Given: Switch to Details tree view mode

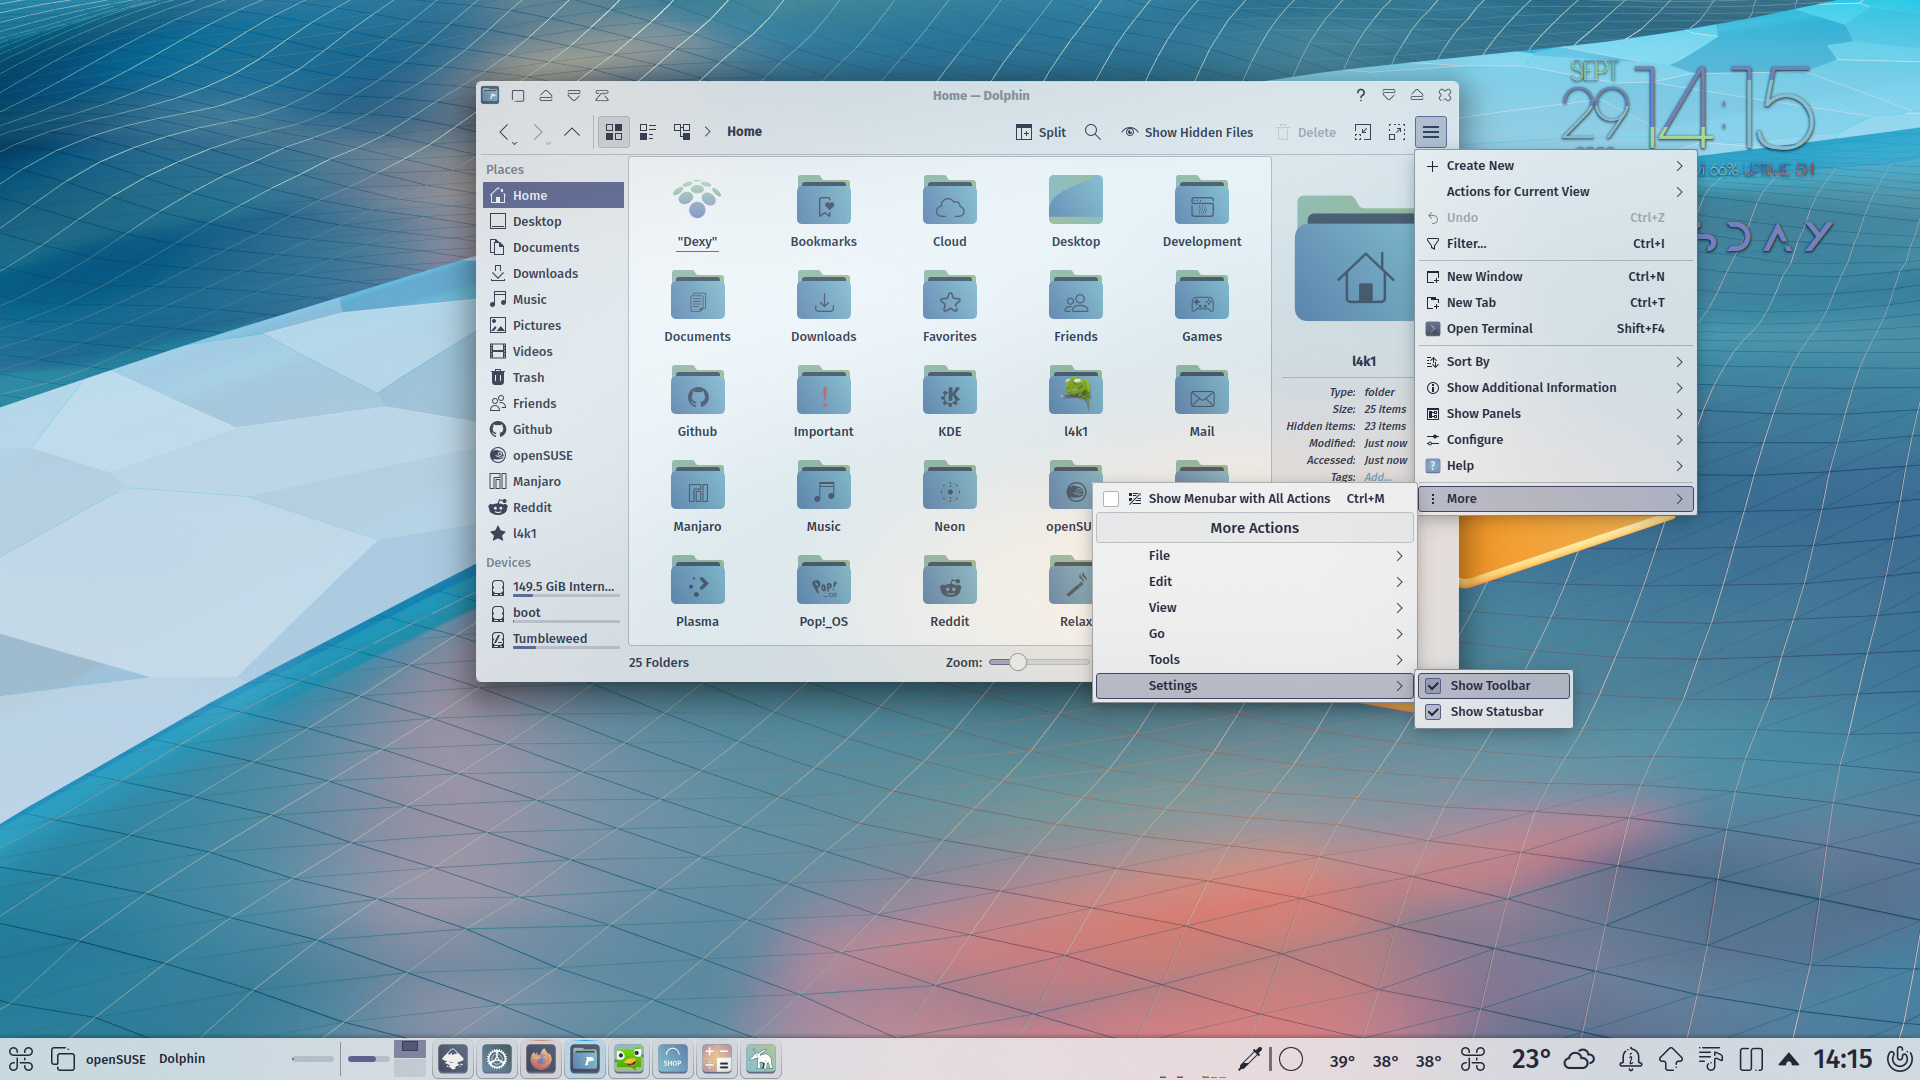Looking at the screenshot, I should [682, 132].
